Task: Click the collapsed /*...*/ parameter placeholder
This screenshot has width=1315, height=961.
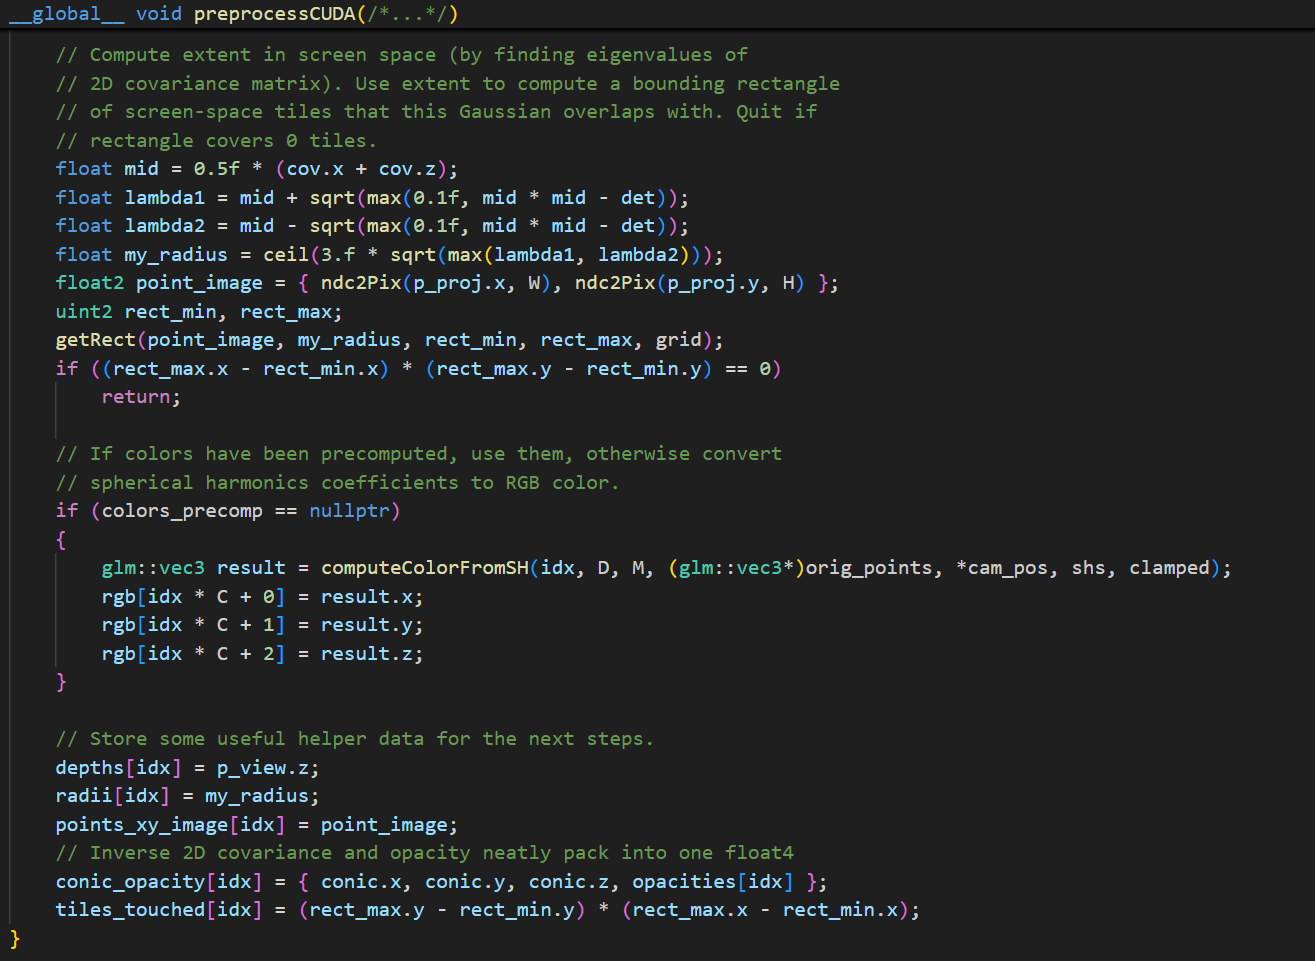Action: point(407,14)
